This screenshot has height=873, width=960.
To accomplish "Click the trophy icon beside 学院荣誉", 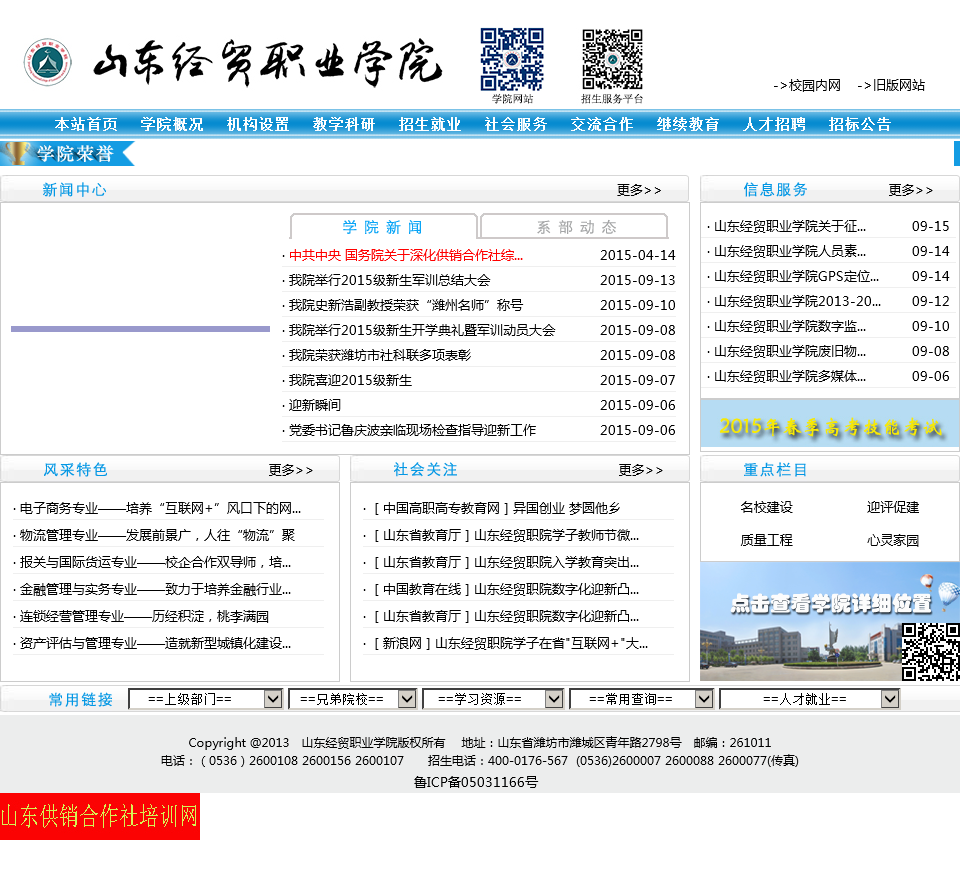I will 17,153.
